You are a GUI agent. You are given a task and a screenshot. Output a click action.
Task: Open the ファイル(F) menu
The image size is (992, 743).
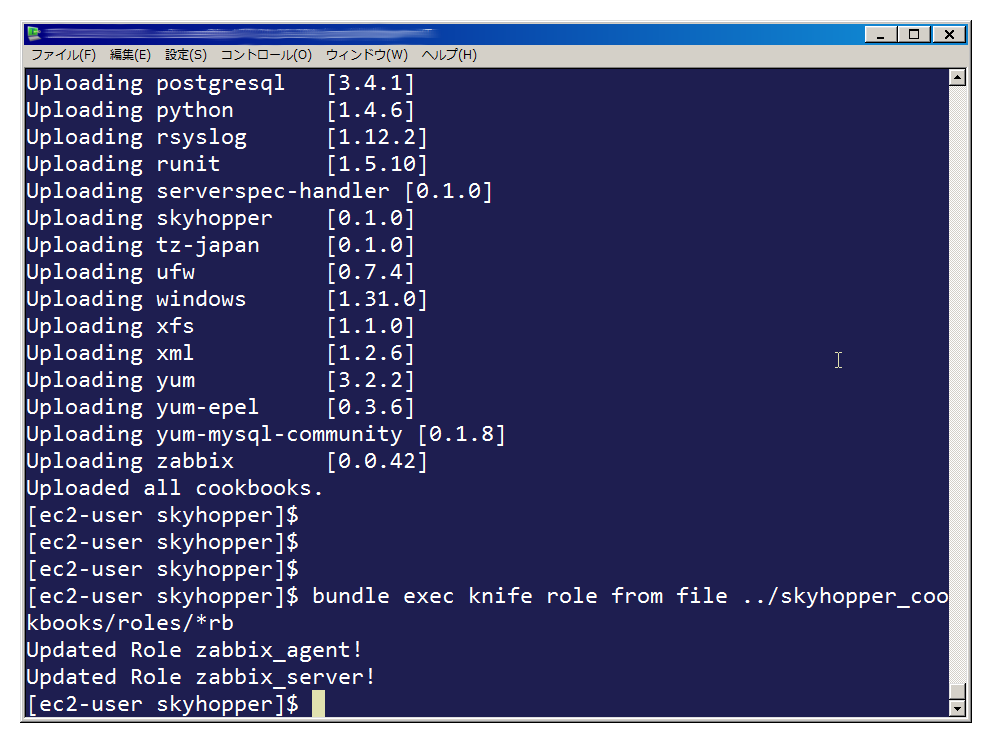click(63, 55)
